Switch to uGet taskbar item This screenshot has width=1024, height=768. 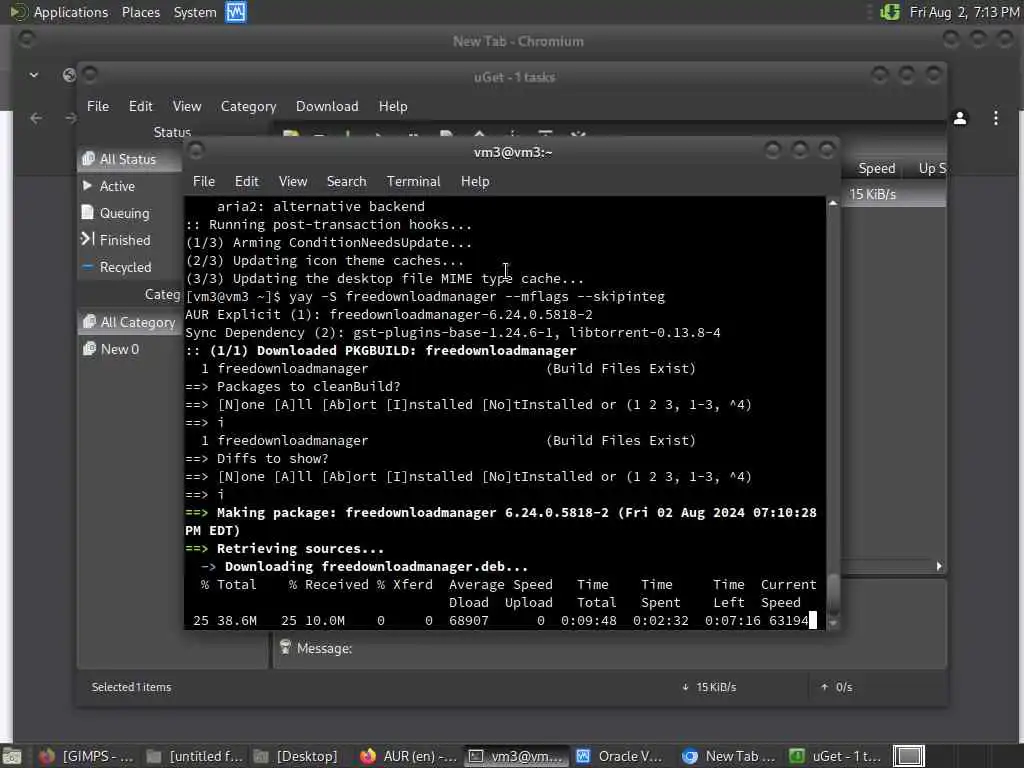[837, 756]
